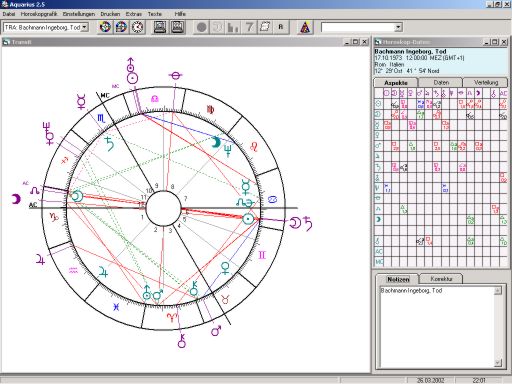
Task: Open the Hilfe menu
Action: 180,14
